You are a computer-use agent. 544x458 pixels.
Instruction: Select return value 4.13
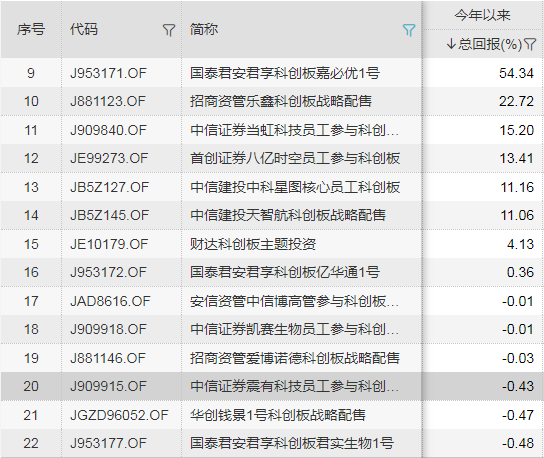pyautogui.click(x=520, y=244)
